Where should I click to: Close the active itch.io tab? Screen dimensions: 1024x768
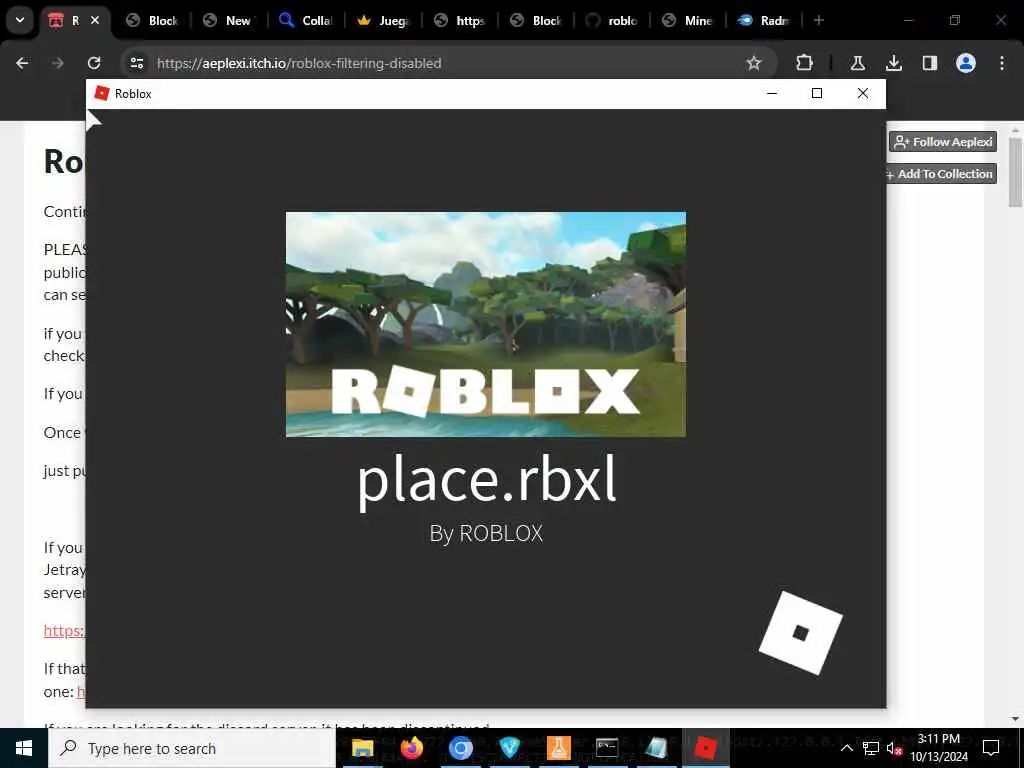[95, 20]
